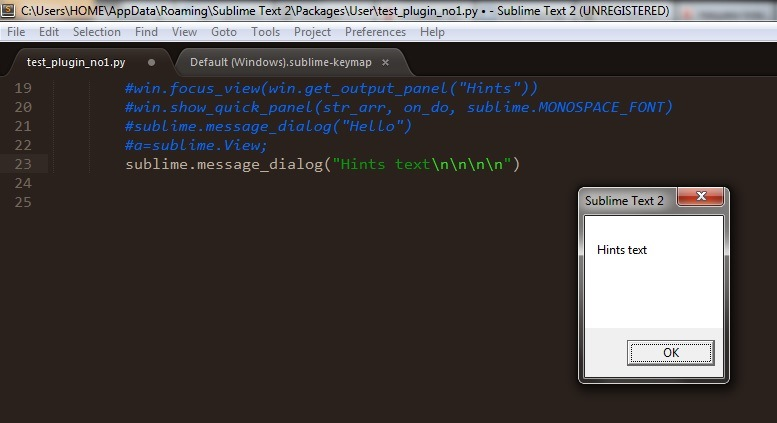Viewport: 777px width, 423px height.
Task: Open the Project menu
Action: point(312,32)
